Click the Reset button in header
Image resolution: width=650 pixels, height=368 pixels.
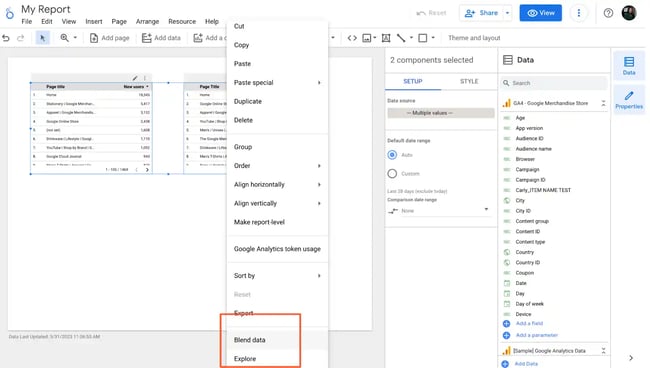click(x=431, y=13)
